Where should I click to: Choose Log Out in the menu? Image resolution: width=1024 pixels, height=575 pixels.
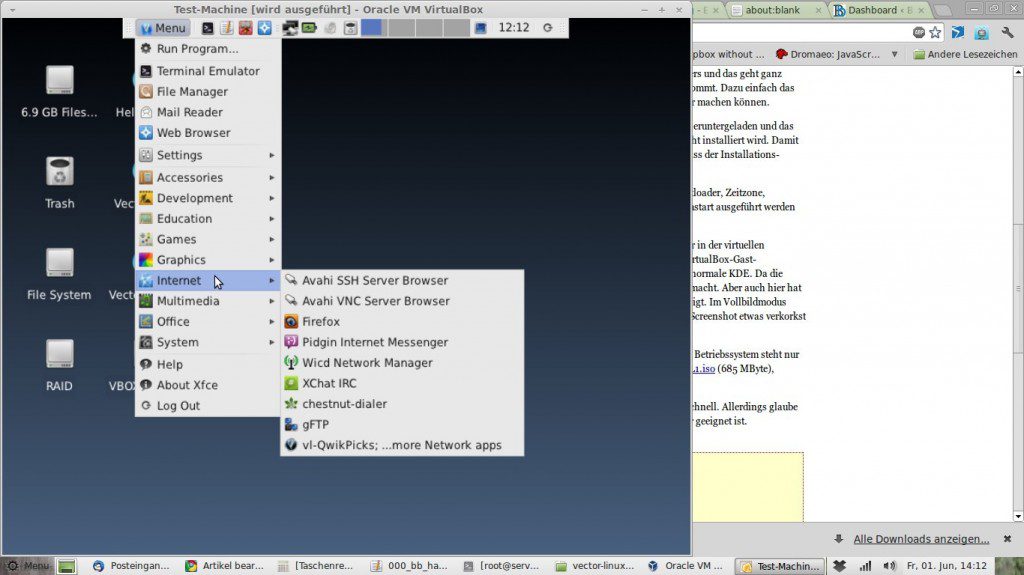(208, 406)
